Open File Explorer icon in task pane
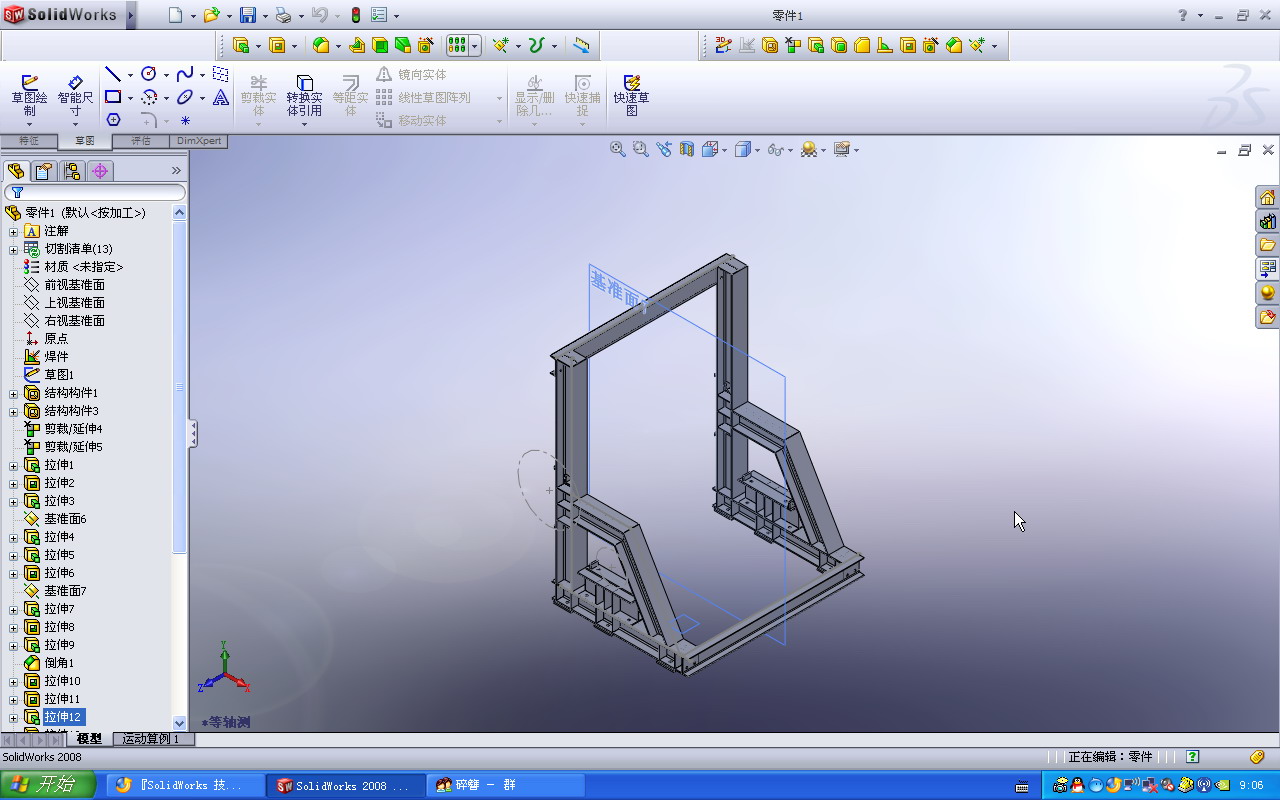1280x800 pixels. point(1267,245)
